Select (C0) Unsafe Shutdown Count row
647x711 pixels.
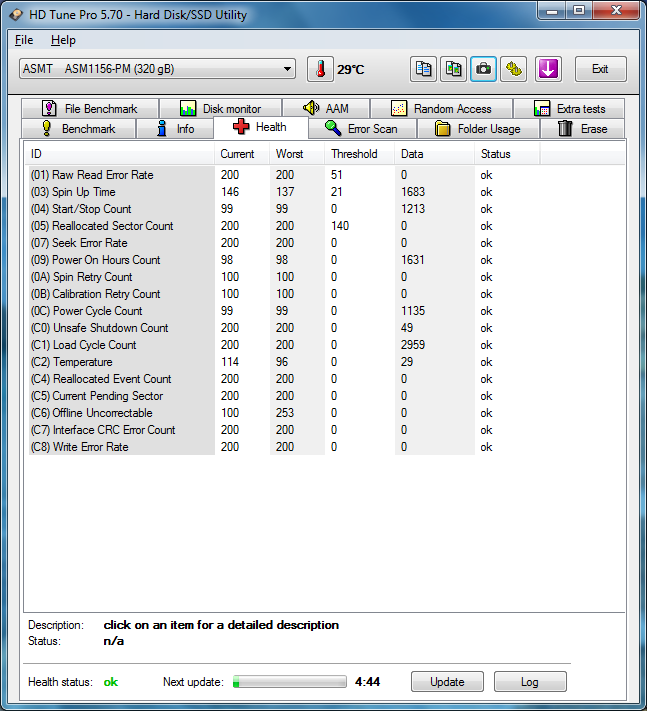(284, 328)
